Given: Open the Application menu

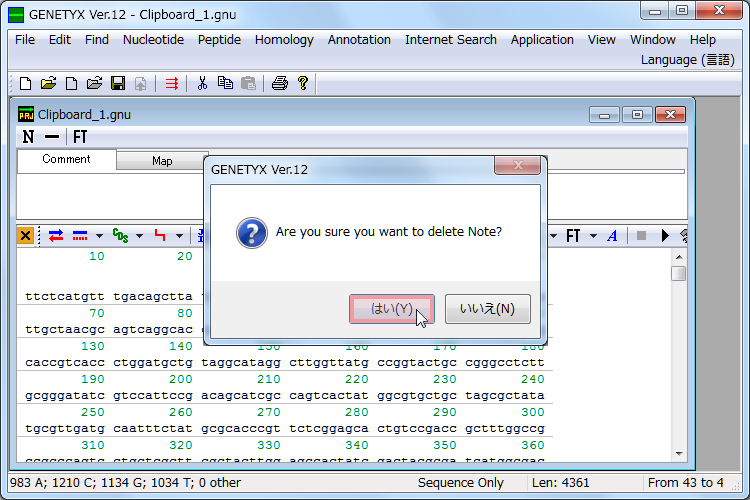Looking at the screenshot, I should [542, 40].
